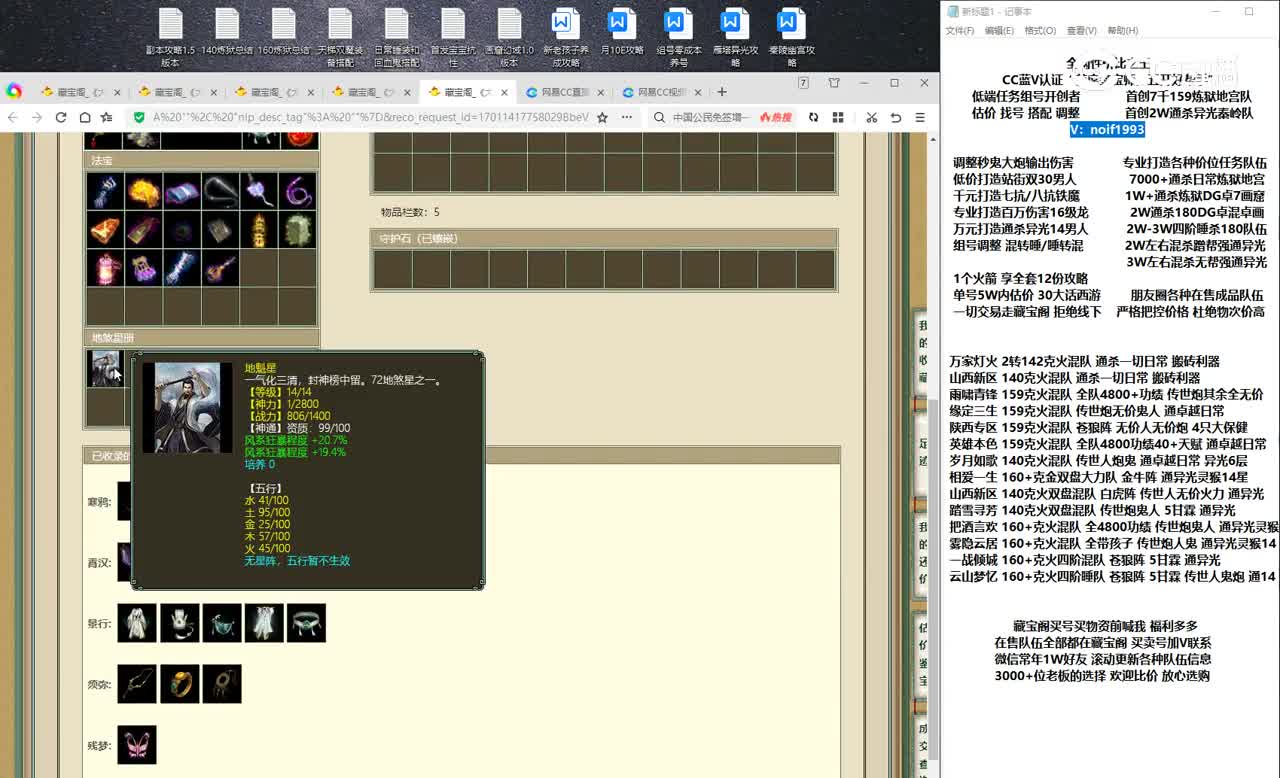This screenshot has height=778, width=1280.
Task: Select the blue-white sword treasure icon
Action: click(x=182, y=268)
